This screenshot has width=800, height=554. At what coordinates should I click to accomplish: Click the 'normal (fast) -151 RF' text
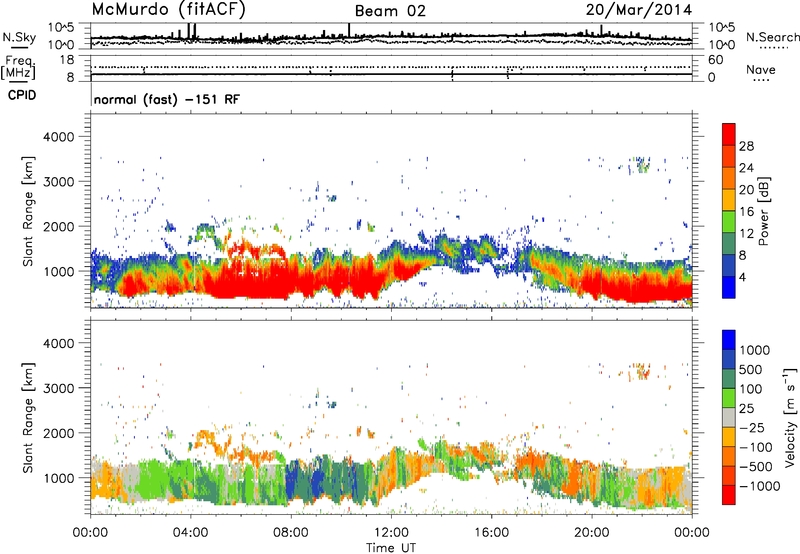tap(166, 99)
